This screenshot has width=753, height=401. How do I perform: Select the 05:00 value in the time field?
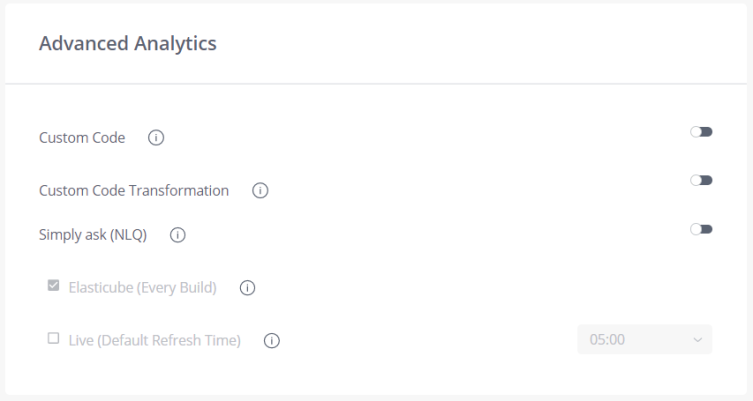tap(607, 340)
